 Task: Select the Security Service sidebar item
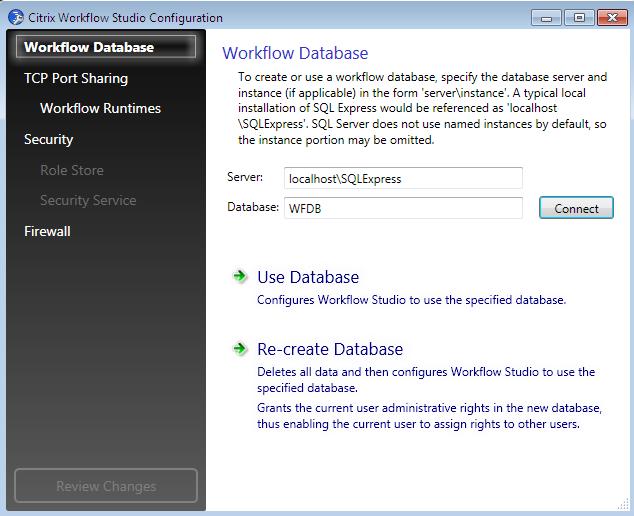pos(88,200)
